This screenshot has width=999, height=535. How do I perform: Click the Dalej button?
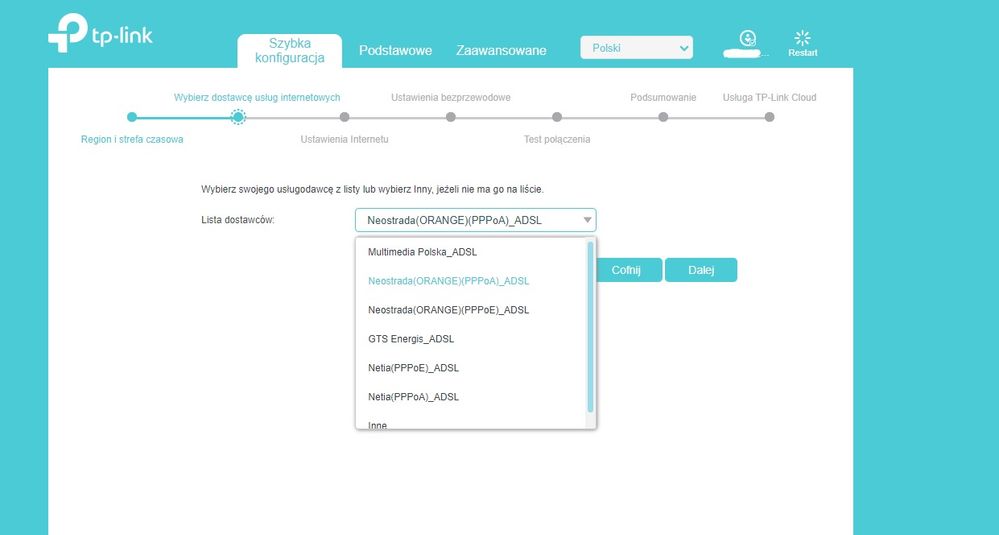701,270
